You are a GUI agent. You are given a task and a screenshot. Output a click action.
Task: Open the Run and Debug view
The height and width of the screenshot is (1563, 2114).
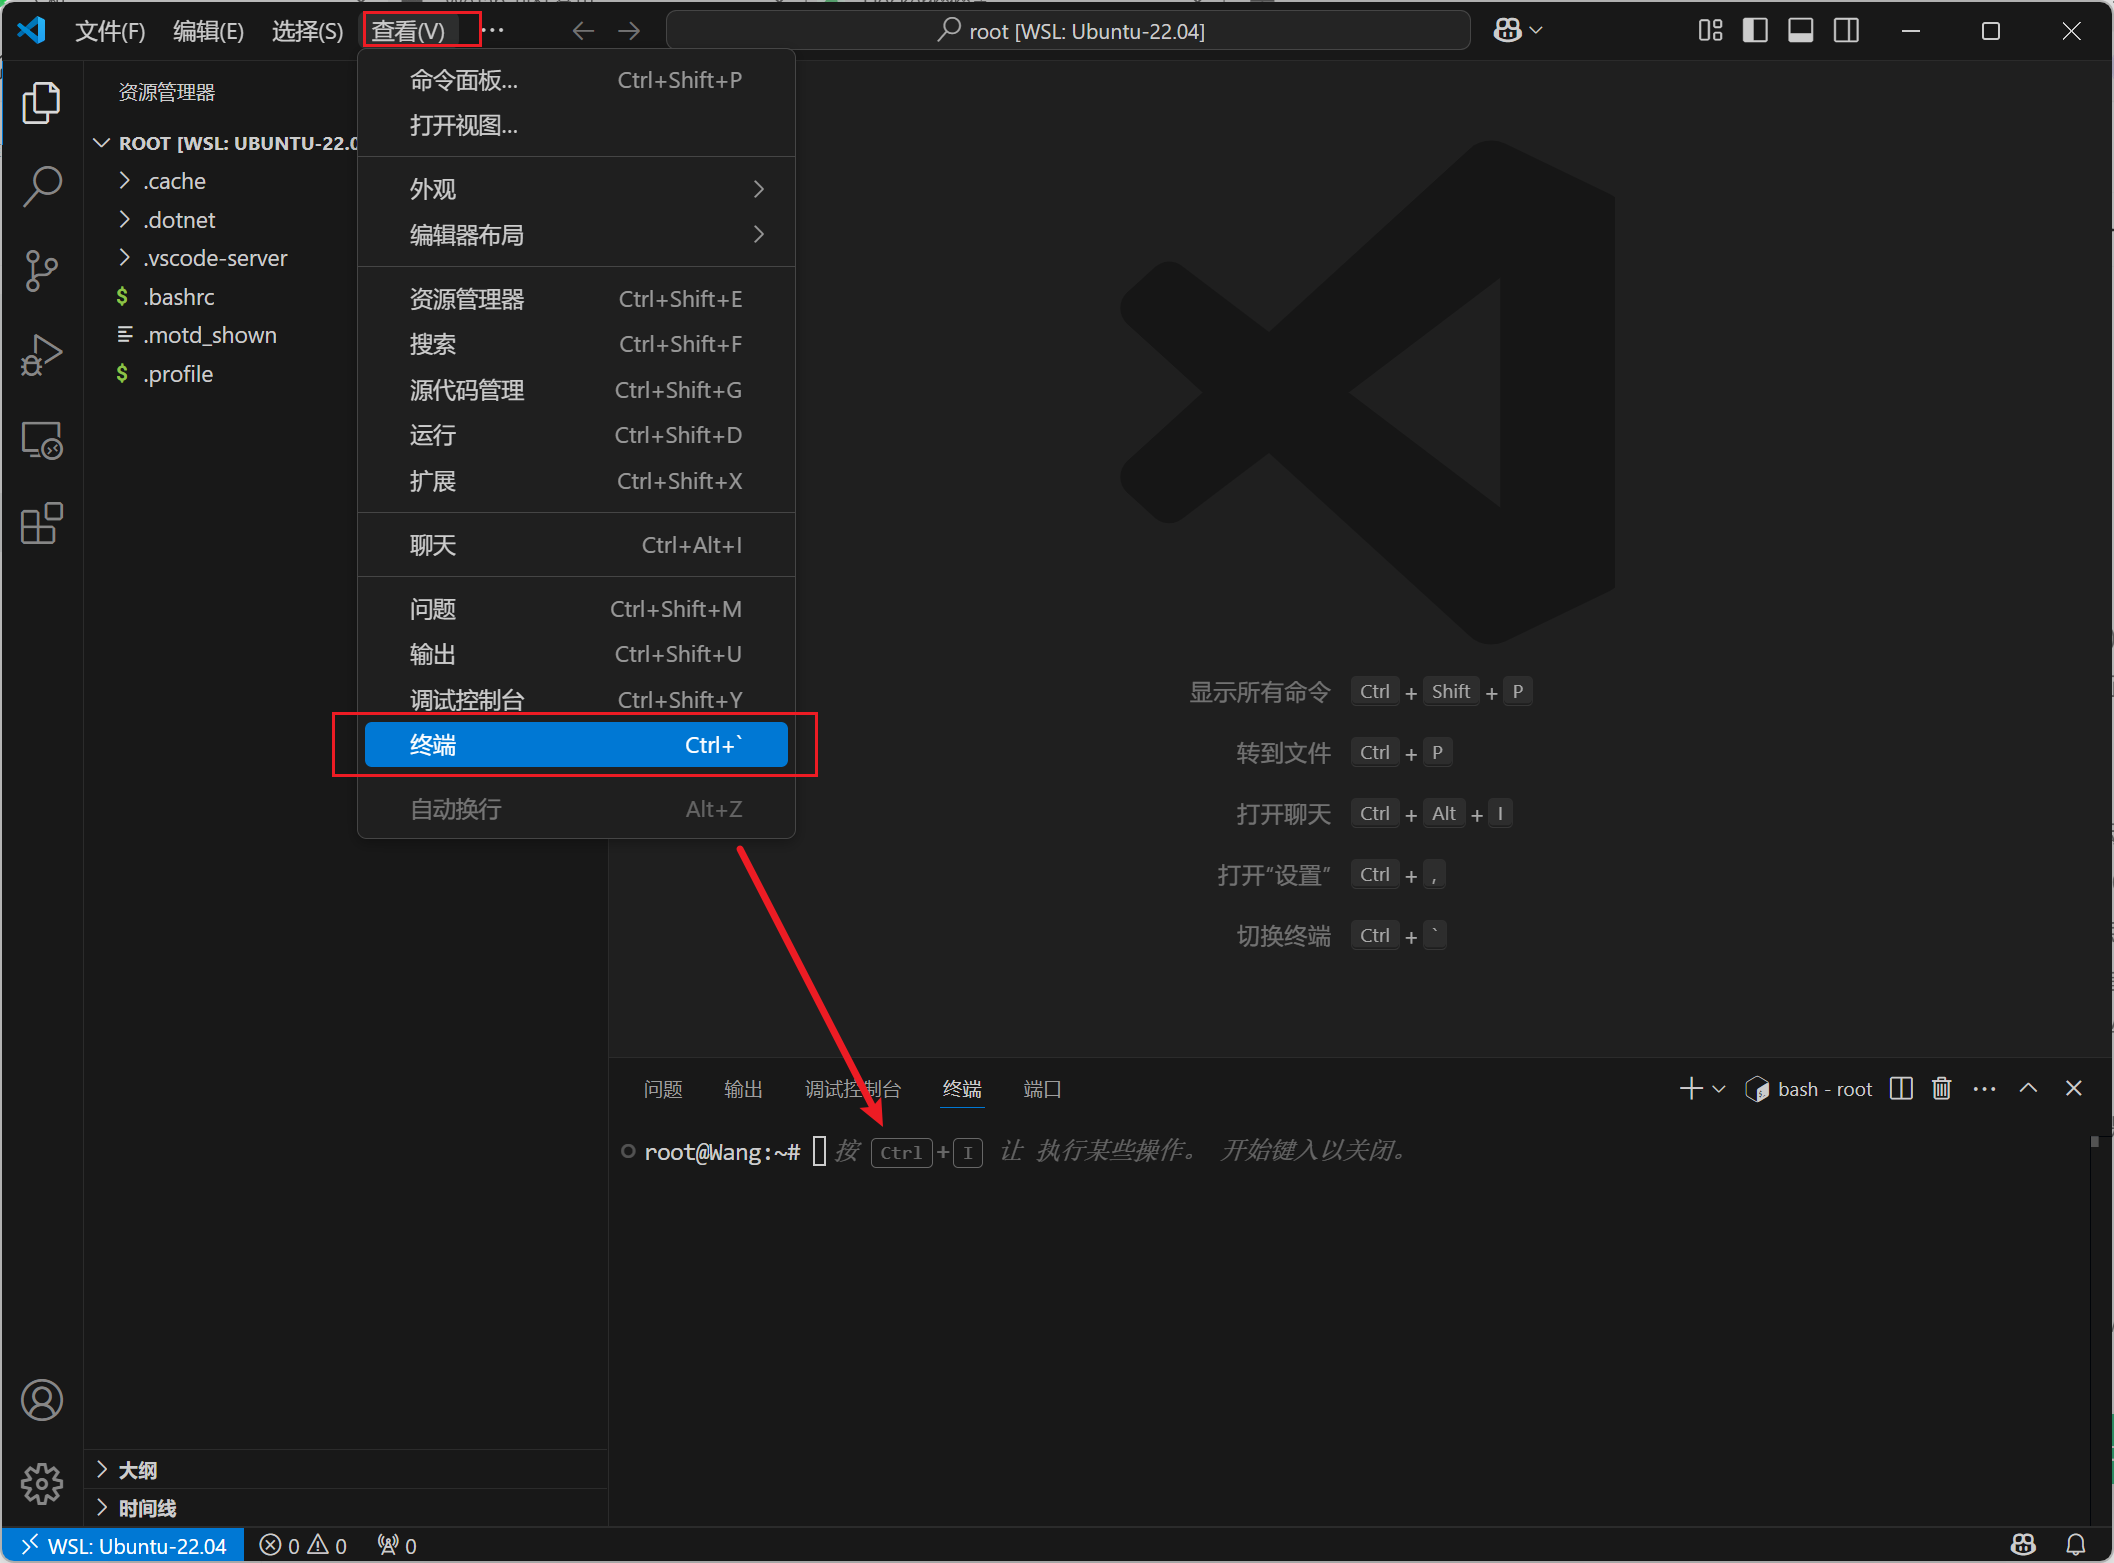point(41,354)
